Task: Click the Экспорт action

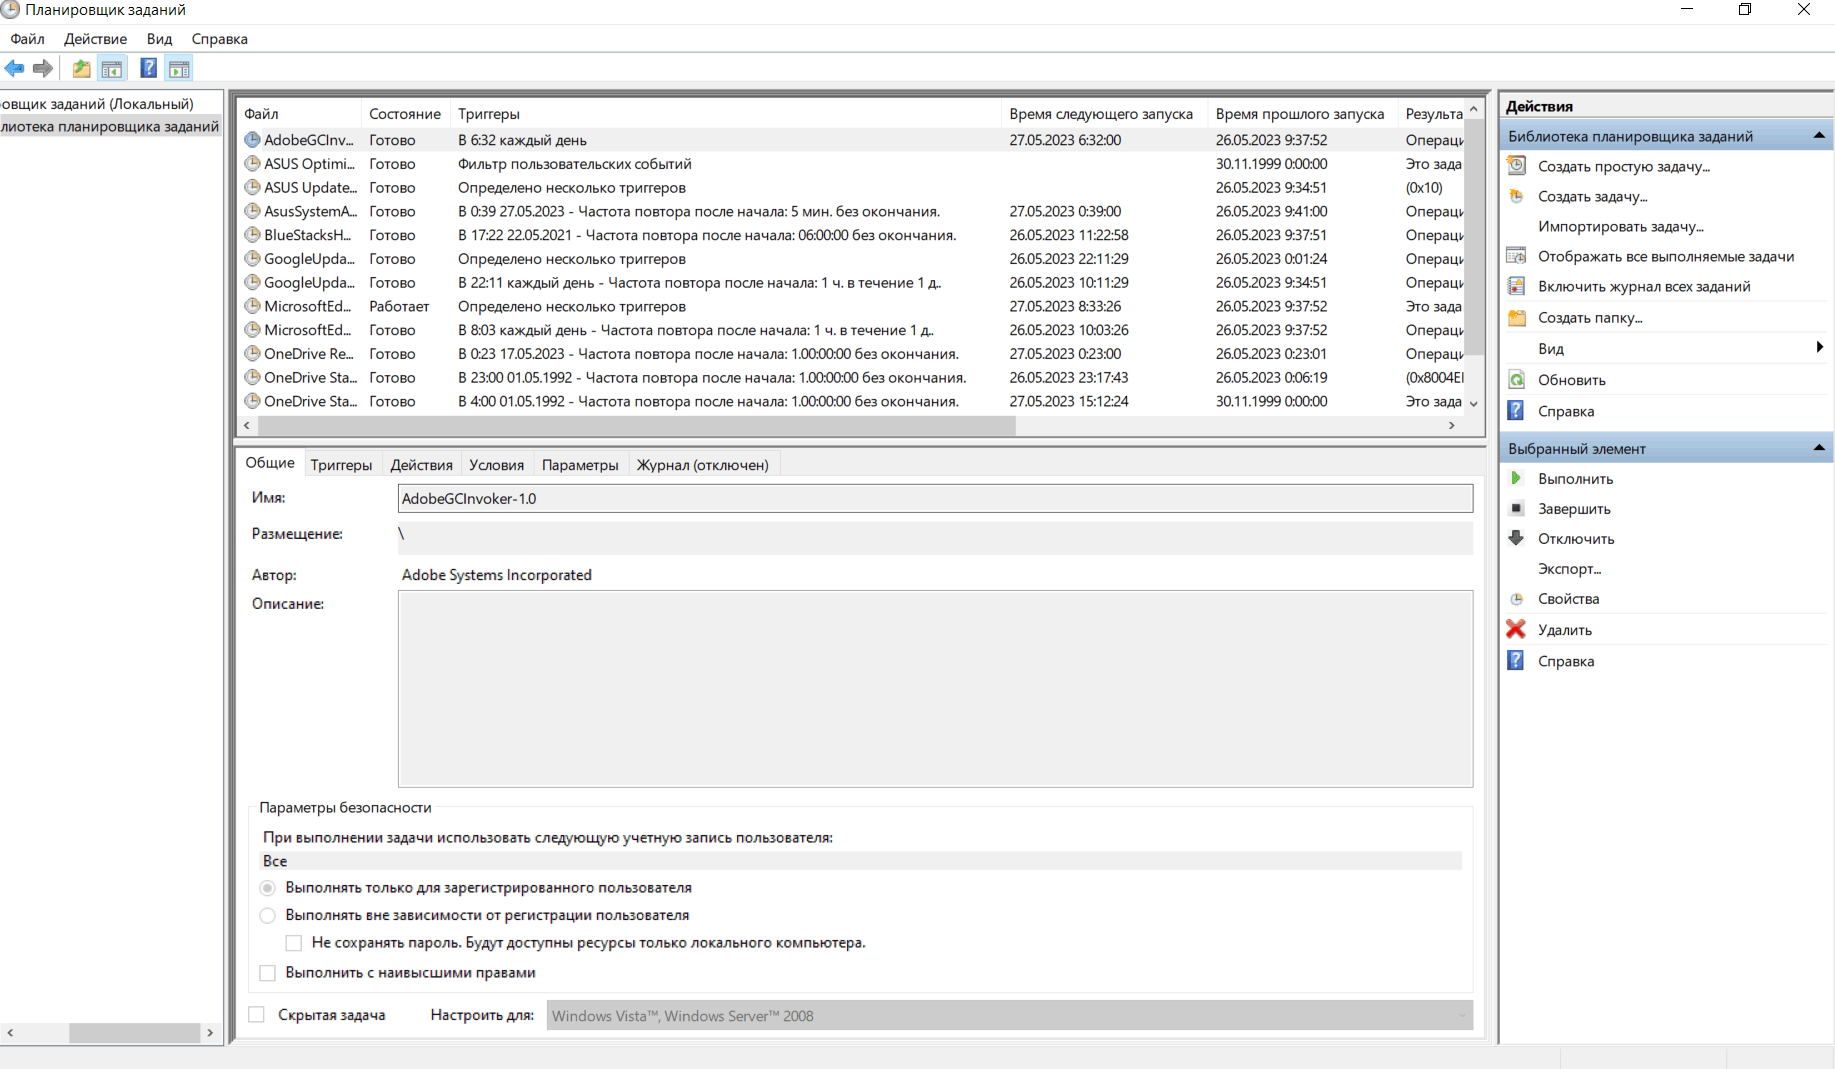Action: 1569,568
